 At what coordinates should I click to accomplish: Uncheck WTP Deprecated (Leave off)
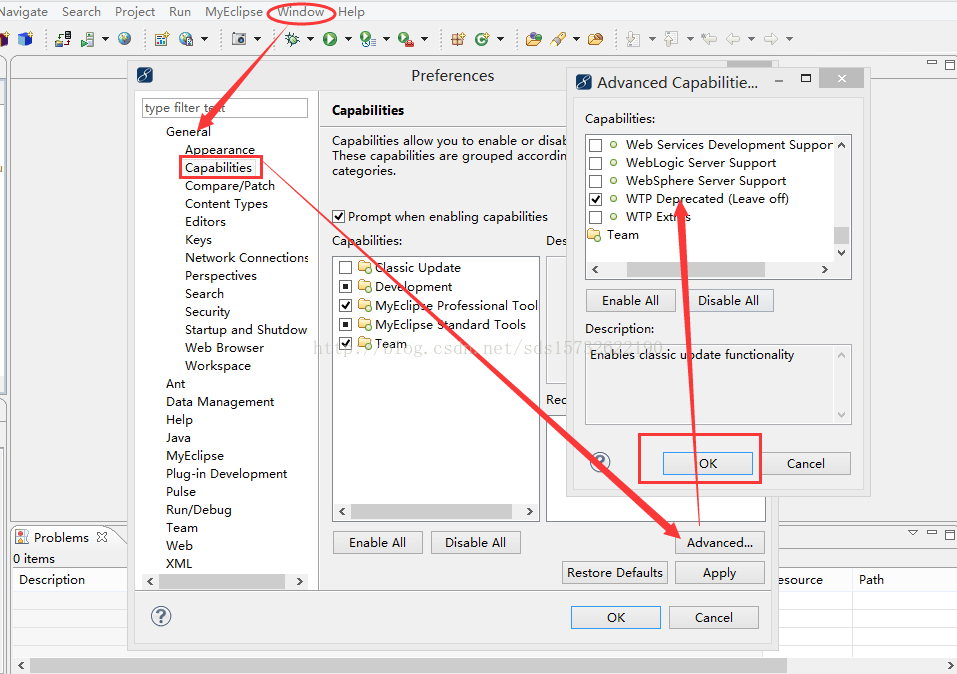tap(596, 199)
